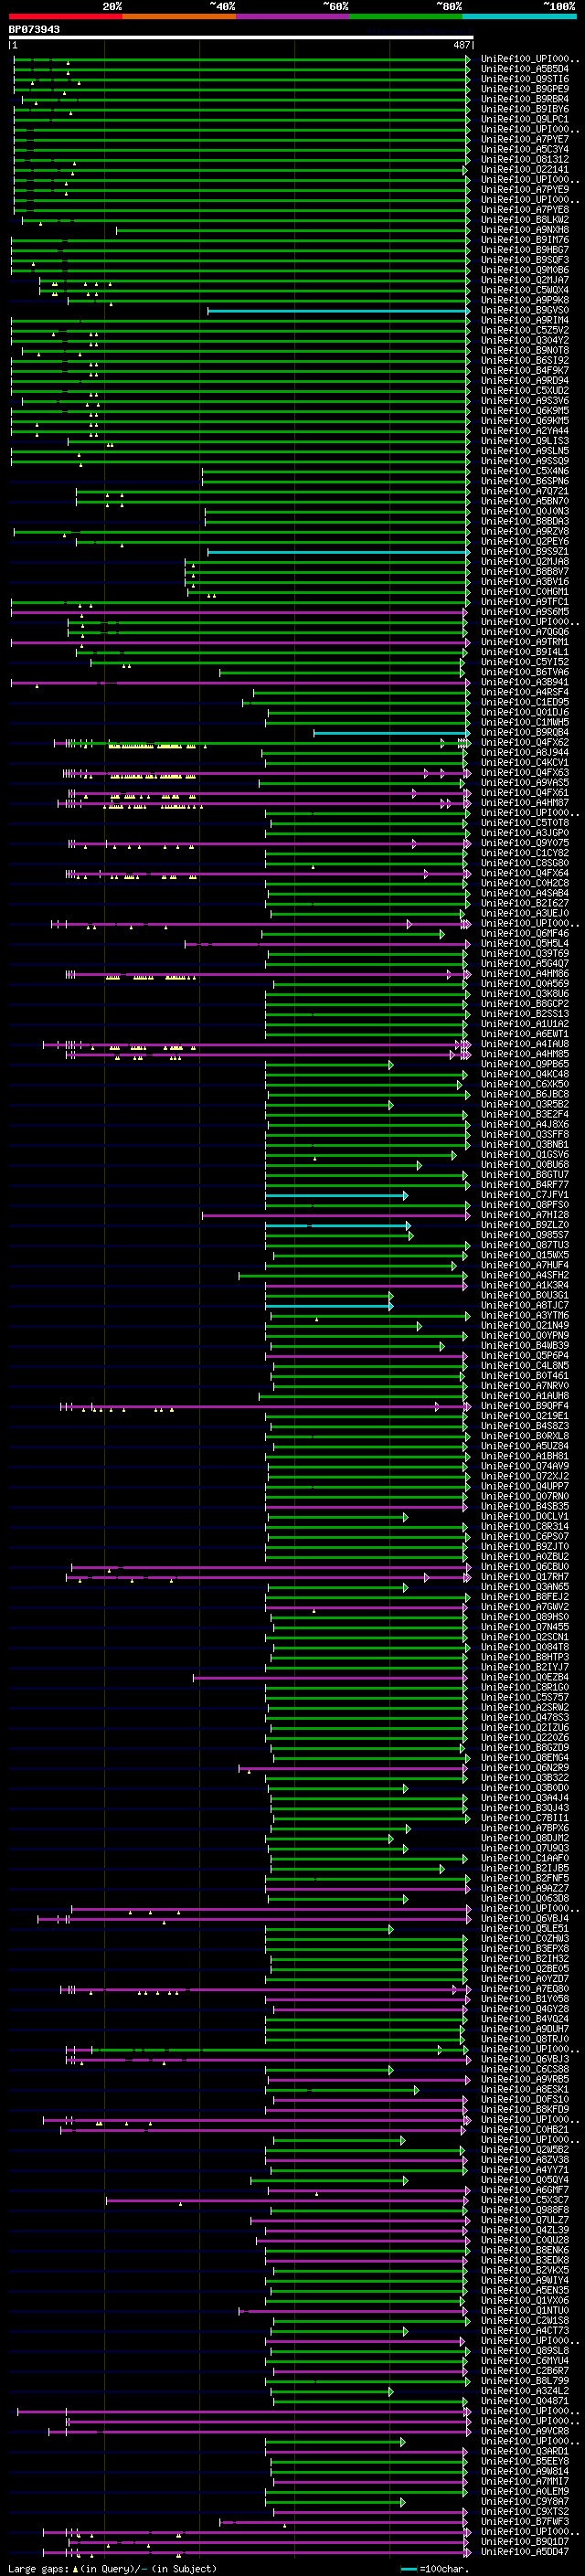Open hit UniRef100_Q21N49
Screen dimensions: 585x2576
click(525, 1325)
